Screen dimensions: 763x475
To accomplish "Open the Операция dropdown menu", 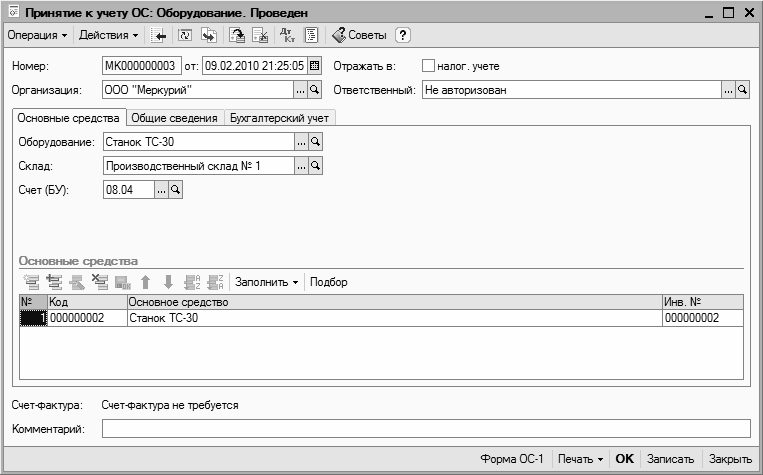I will pyautogui.click(x=38, y=35).
